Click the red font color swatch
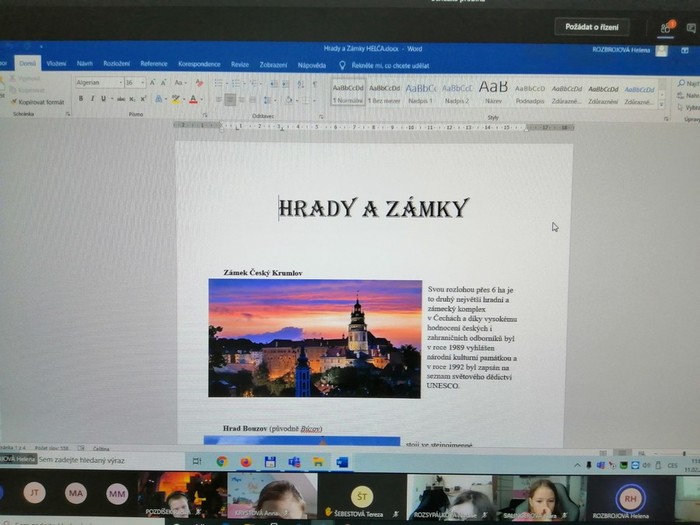Image resolution: width=700 pixels, height=525 pixels. click(195, 99)
